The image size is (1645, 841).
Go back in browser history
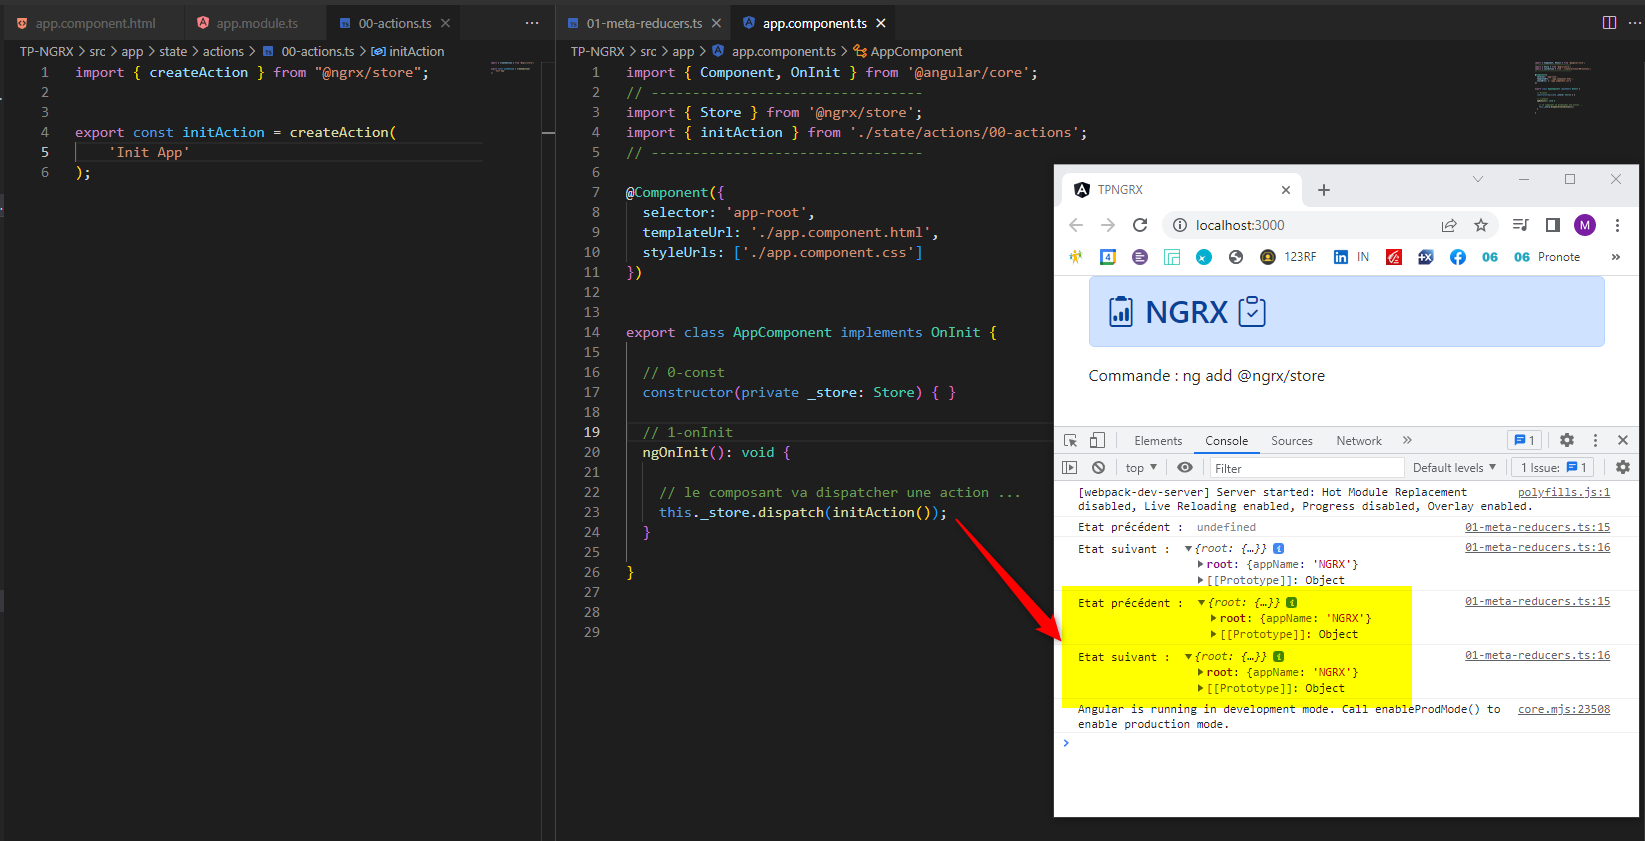1076,225
